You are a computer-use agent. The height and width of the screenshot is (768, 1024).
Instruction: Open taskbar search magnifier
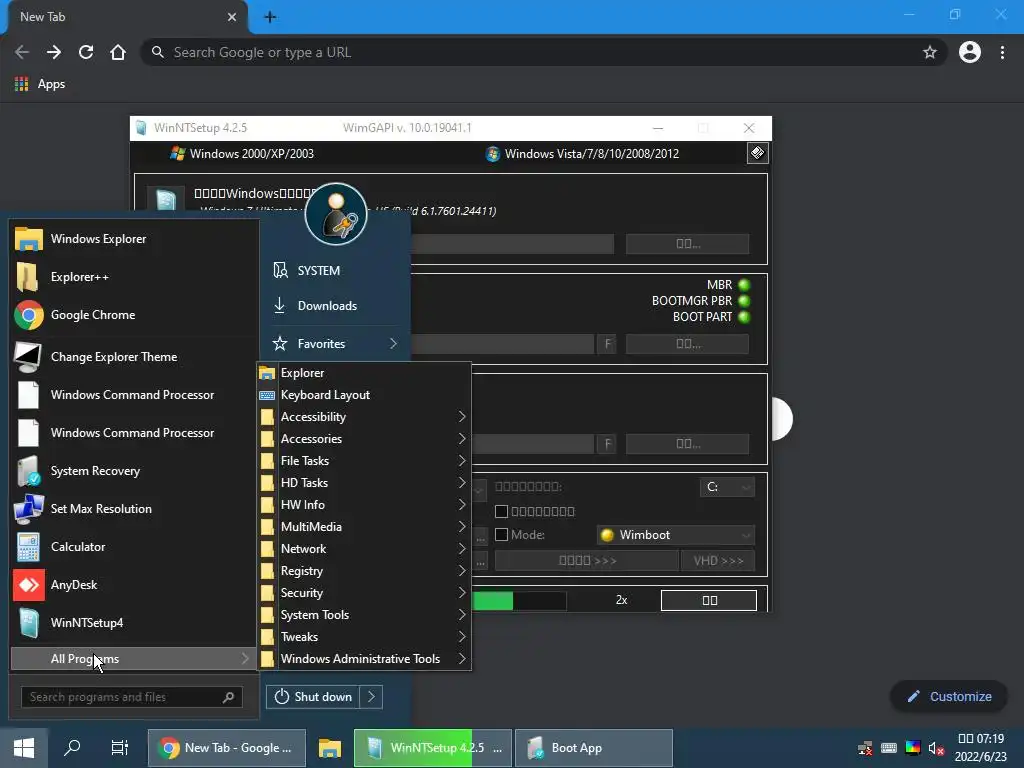click(72, 748)
